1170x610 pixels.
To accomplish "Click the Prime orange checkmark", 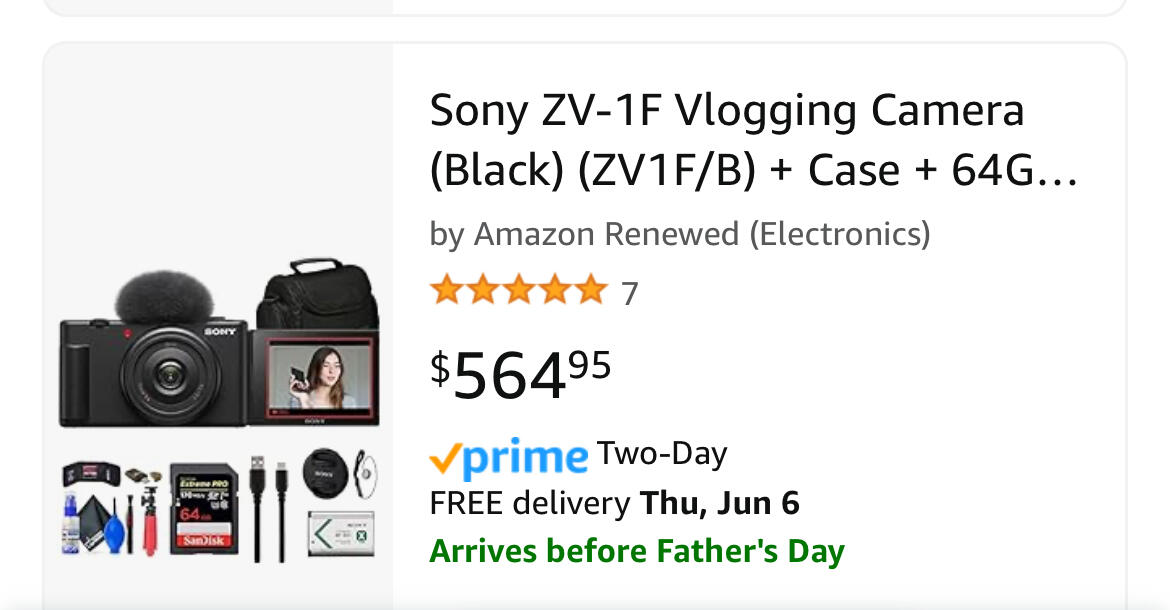I will 444,459.
